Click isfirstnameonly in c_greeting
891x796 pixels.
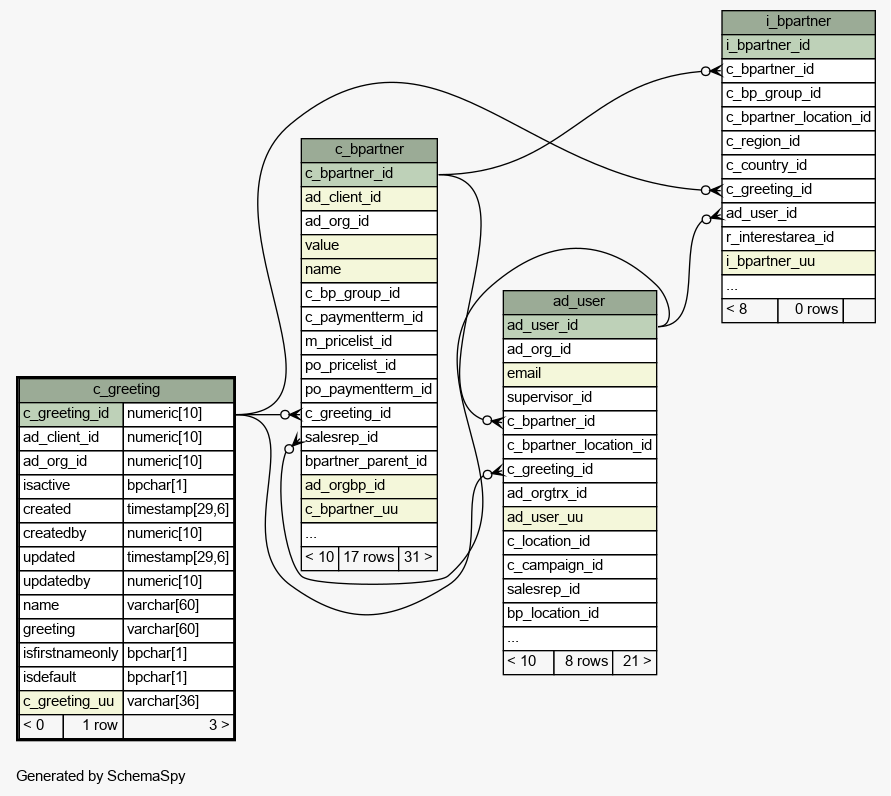pyautogui.click(x=71, y=654)
